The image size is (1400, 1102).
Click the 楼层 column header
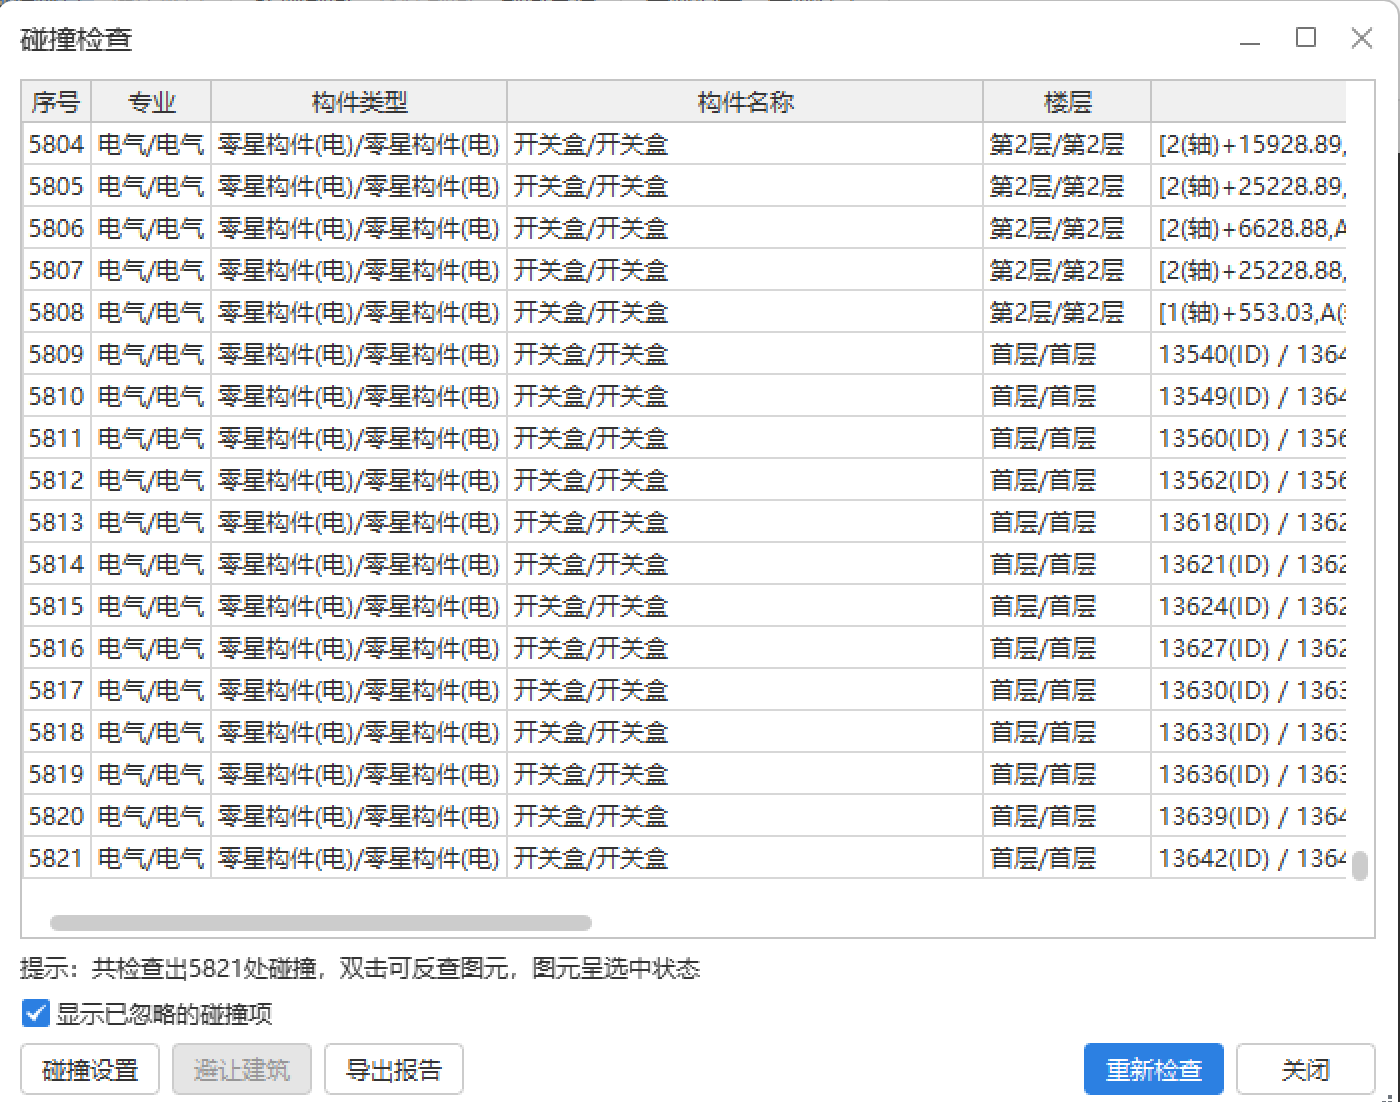[x=1067, y=102]
